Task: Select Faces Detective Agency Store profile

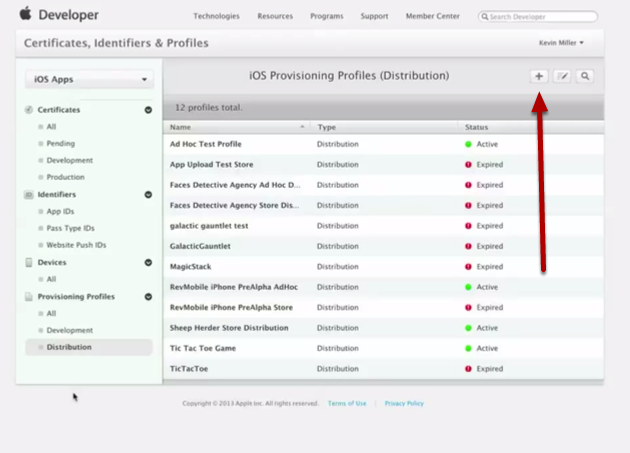Action: pos(234,205)
